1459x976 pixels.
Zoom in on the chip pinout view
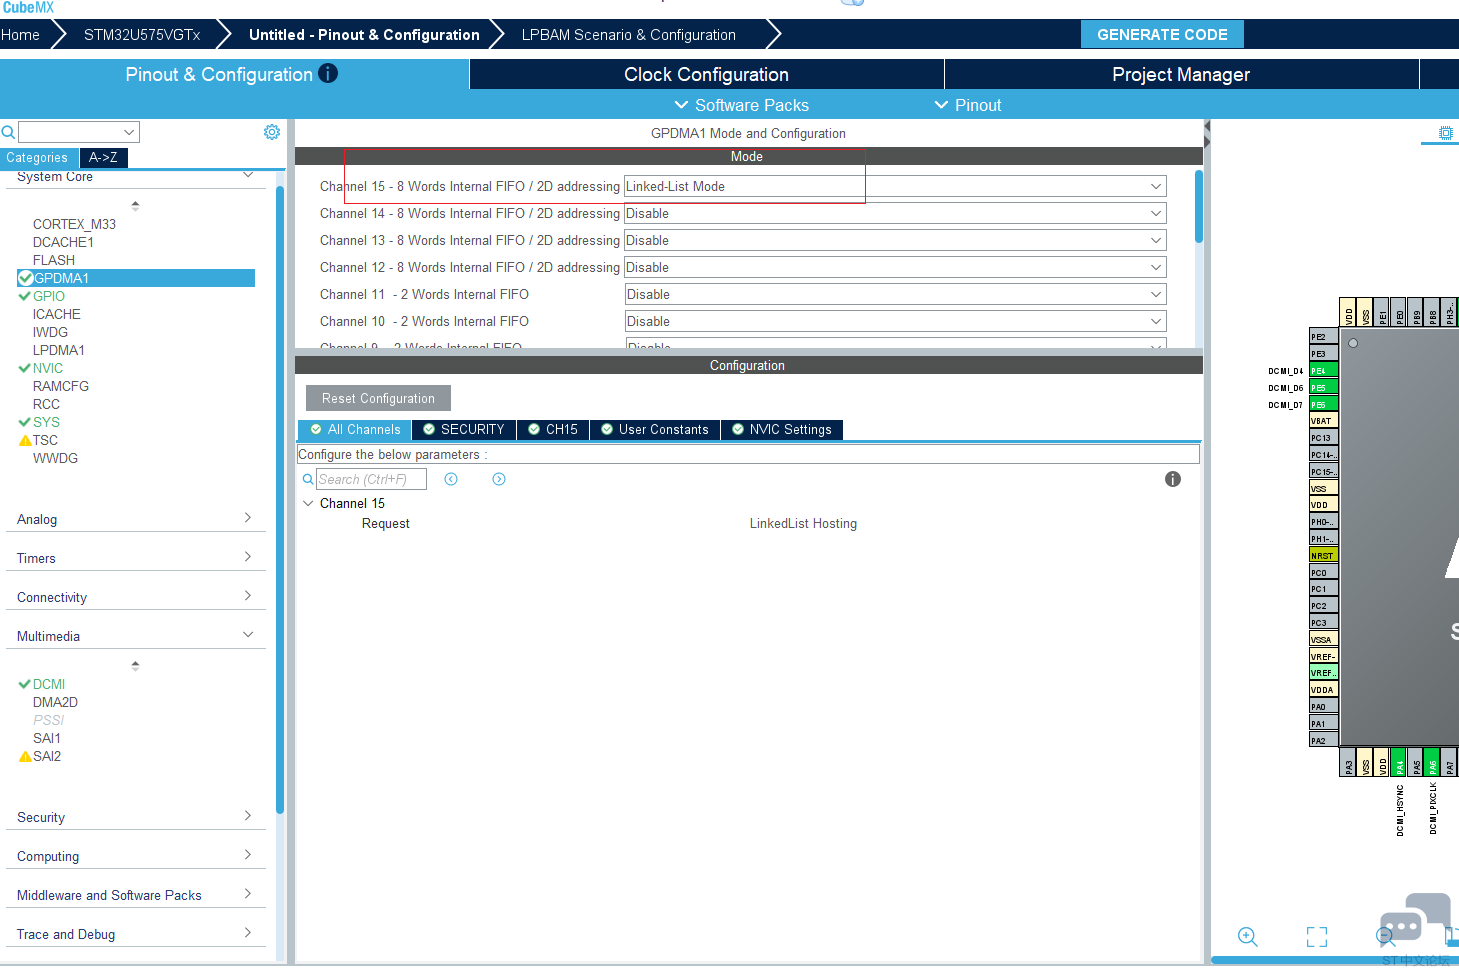click(1247, 936)
